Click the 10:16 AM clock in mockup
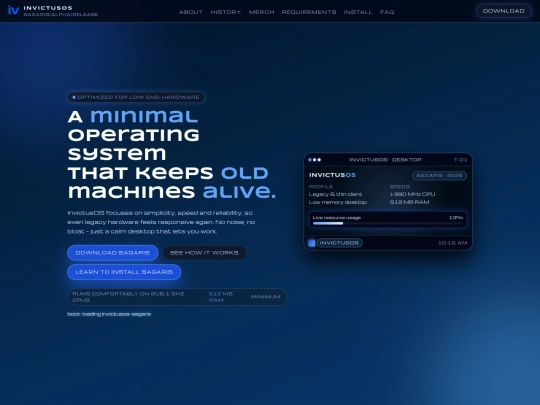The height and width of the screenshot is (405, 540). [x=453, y=243]
